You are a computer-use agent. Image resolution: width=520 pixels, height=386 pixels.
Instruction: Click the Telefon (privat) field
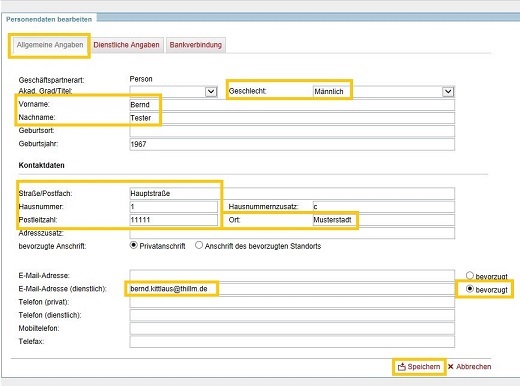(292, 302)
